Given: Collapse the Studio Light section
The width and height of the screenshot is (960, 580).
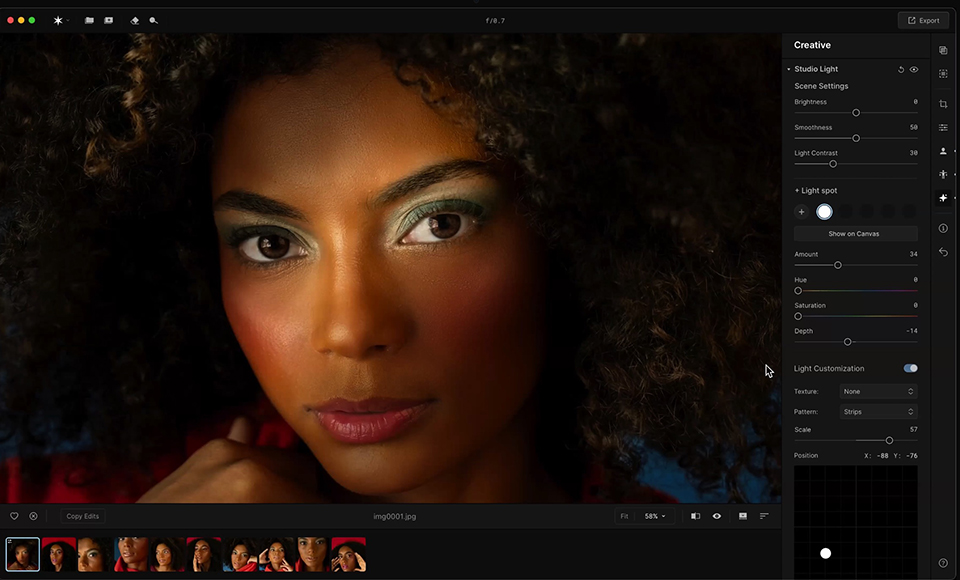Looking at the screenshot, I should pos(788,70).
